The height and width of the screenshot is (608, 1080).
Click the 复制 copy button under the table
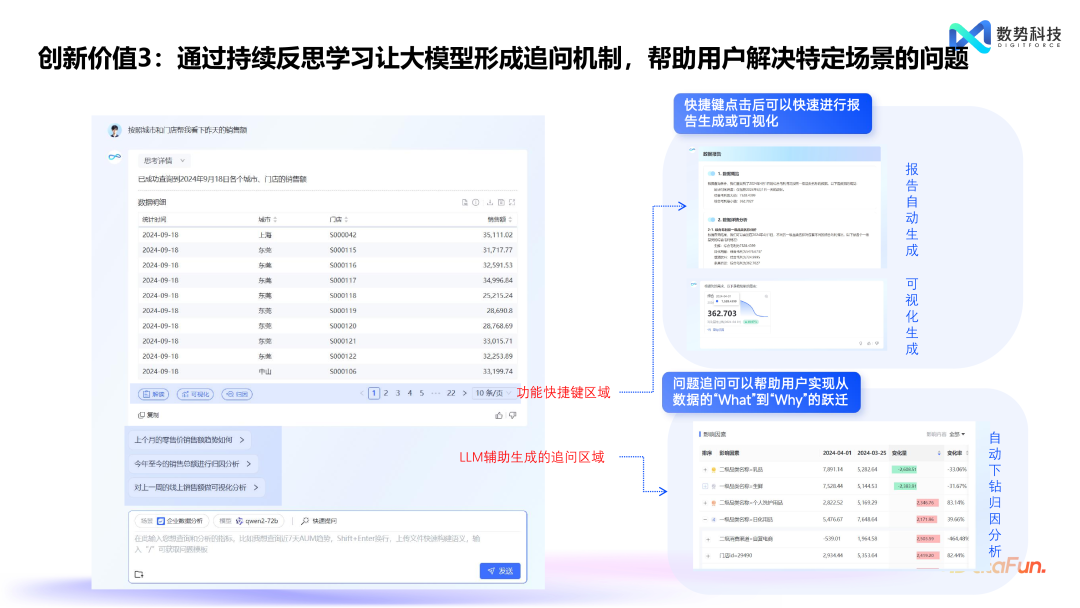tap(148, 415)
